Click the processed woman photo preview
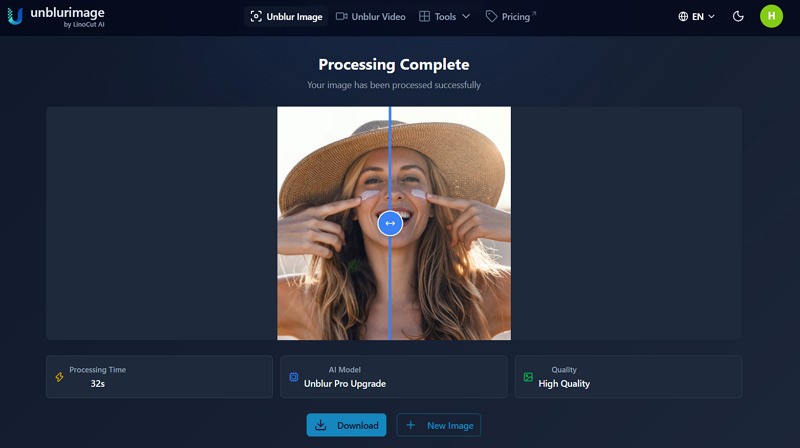Screen dimensions: 800x448 [x=394, y=223]
